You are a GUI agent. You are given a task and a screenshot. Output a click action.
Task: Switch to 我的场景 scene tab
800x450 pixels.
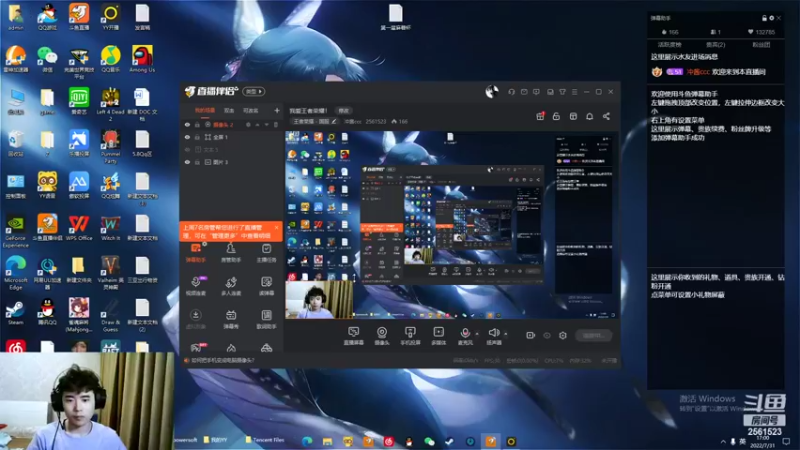point(205,110)
